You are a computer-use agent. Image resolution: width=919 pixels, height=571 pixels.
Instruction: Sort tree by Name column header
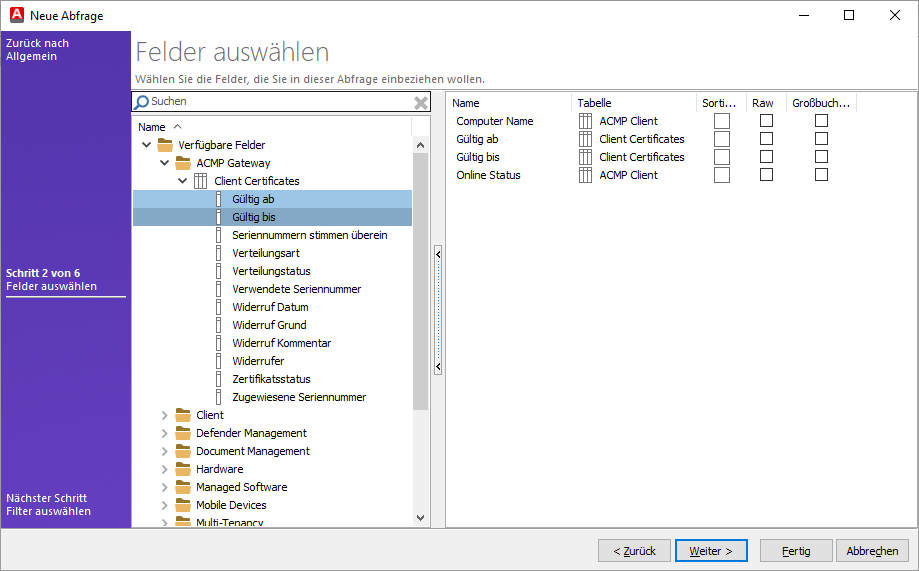point(273,127)
